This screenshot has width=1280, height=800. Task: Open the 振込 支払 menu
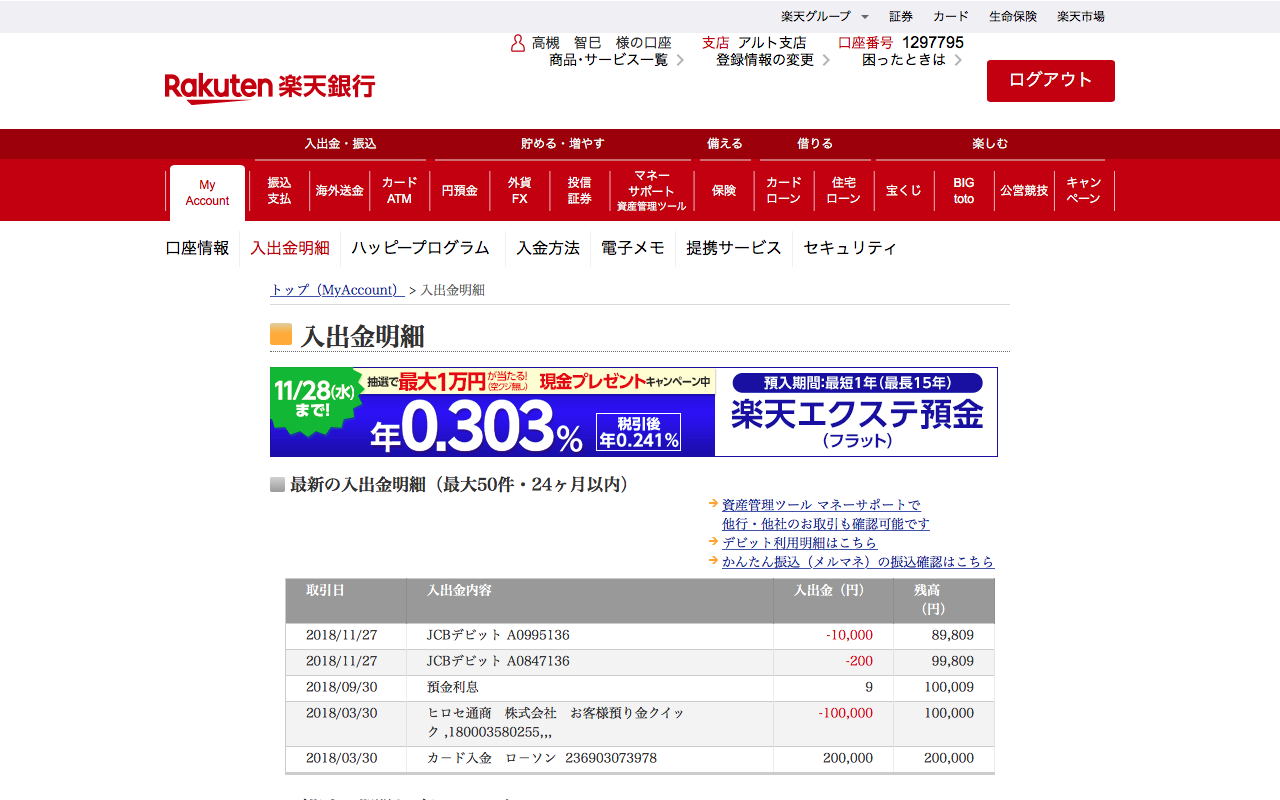[x=279, y=191]
